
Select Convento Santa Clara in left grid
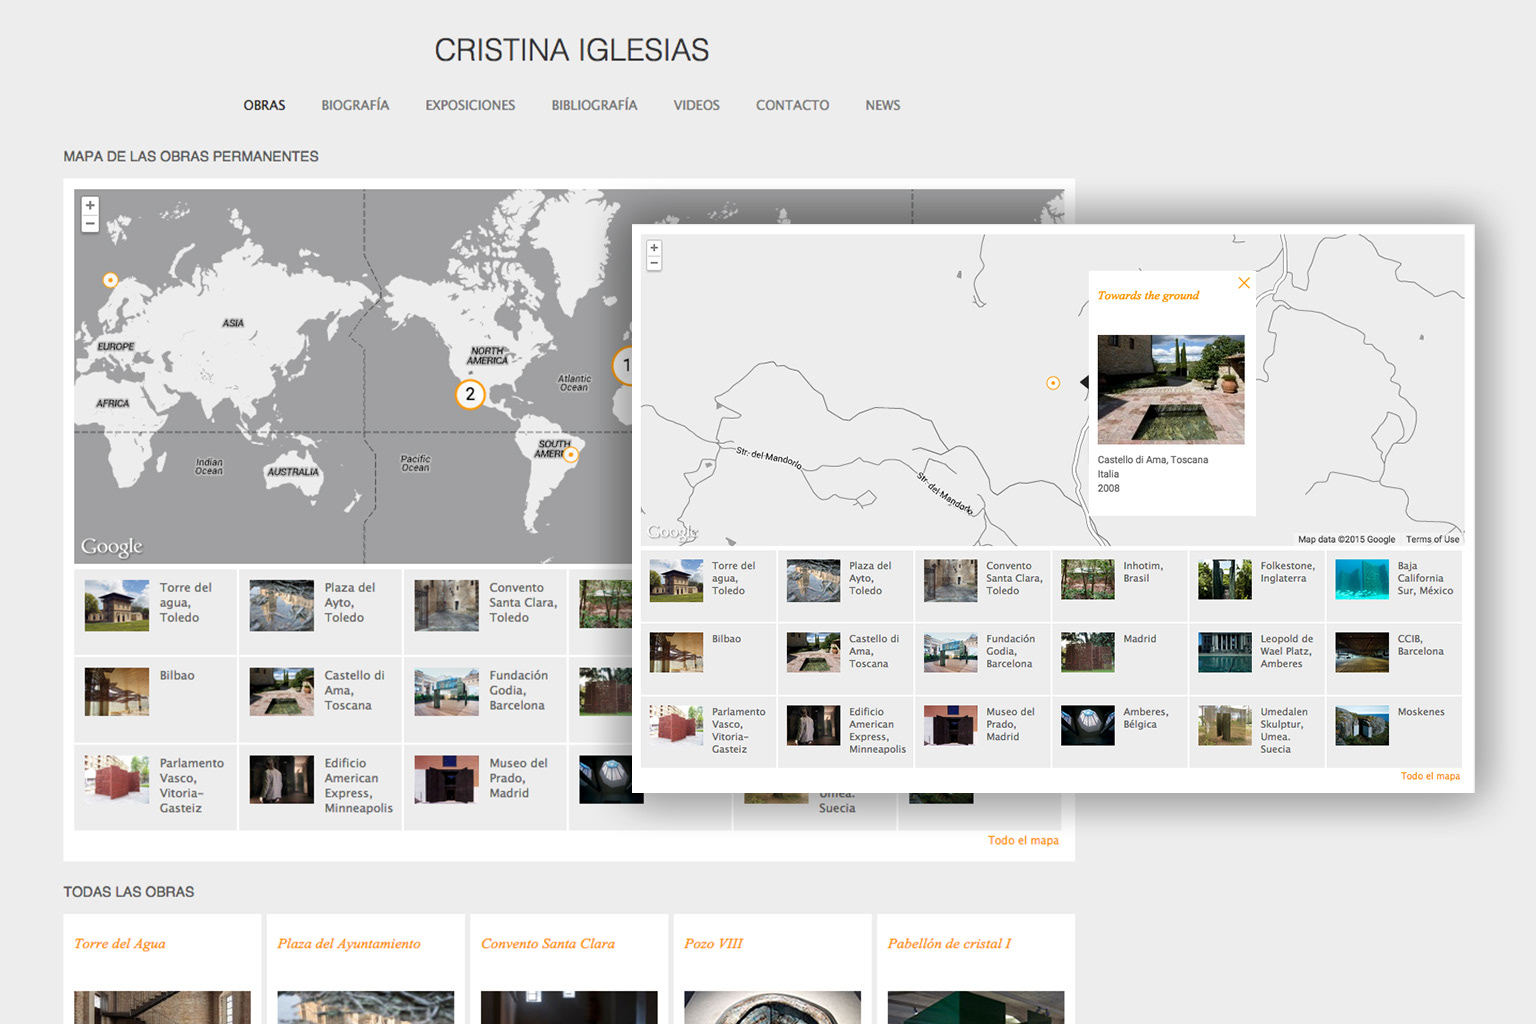[485, 611]
